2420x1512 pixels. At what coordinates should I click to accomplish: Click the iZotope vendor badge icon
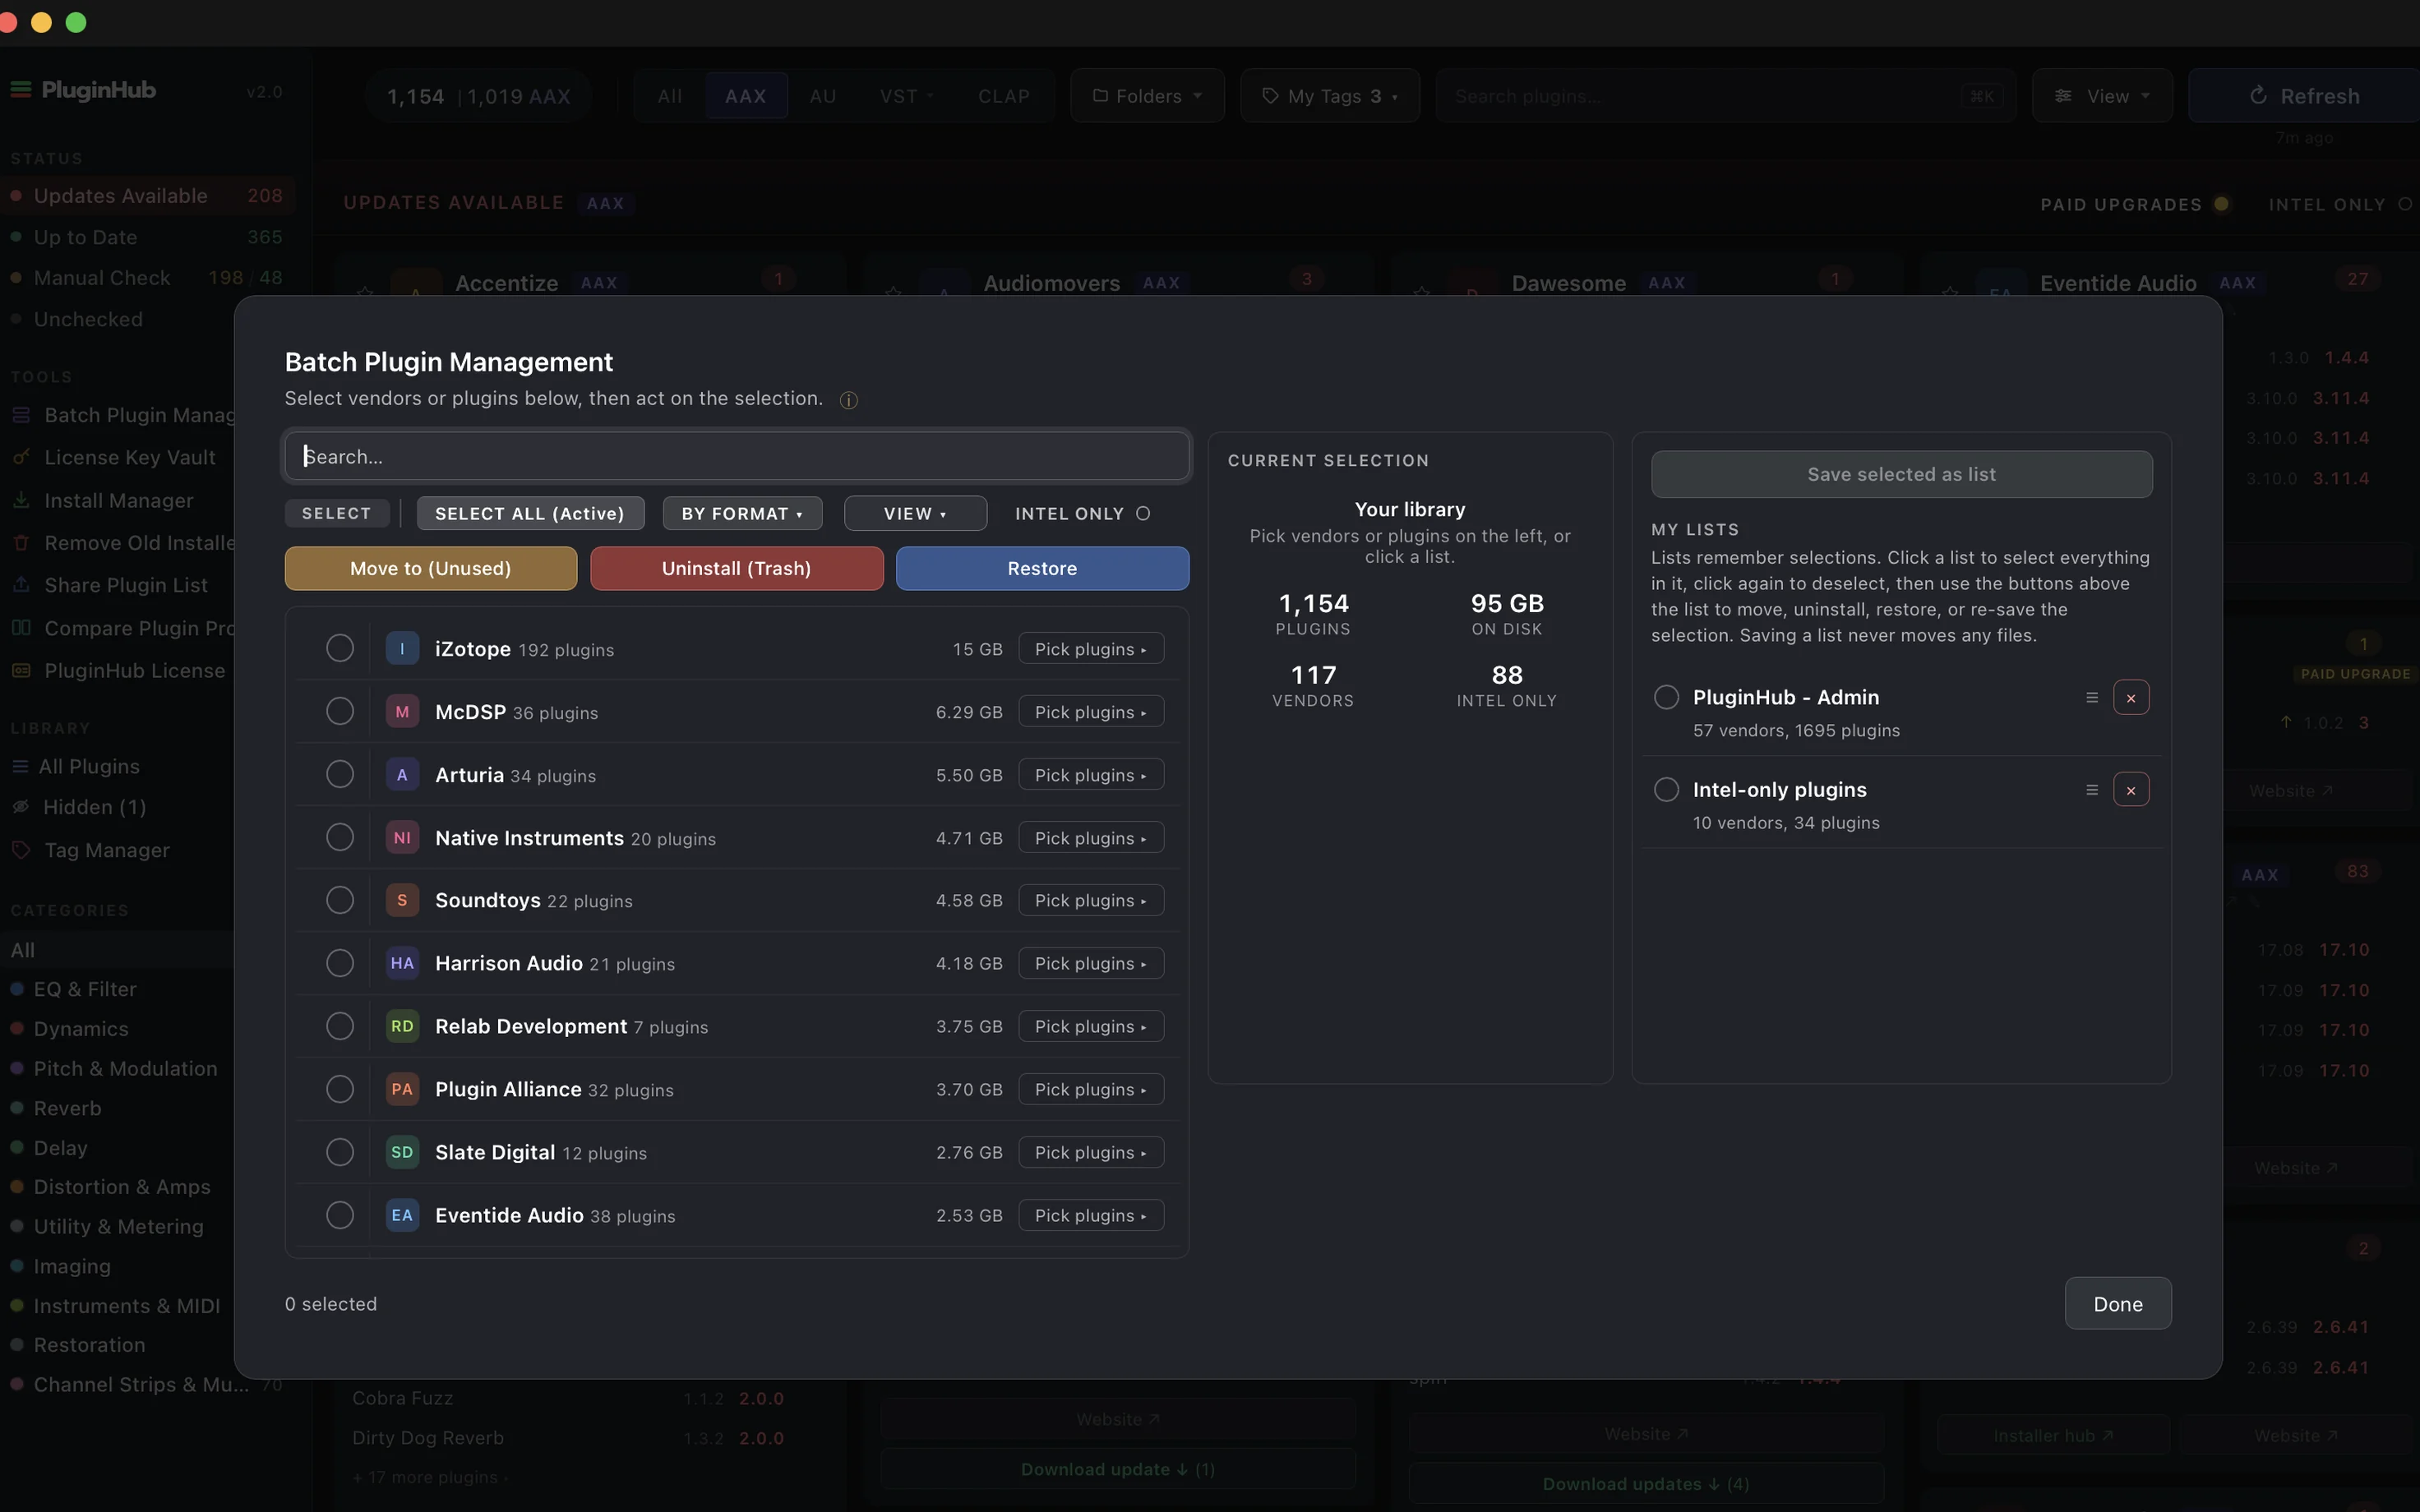(x=402, y=649)
